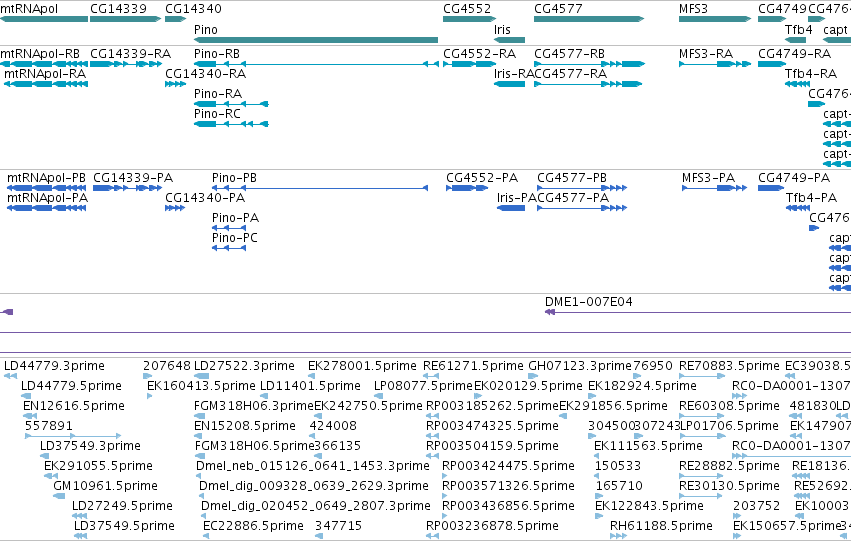The width and height of the screenshot is (851, 541).
Task: Click the DME1-007E04 clone label
Action: pos(588,302)
